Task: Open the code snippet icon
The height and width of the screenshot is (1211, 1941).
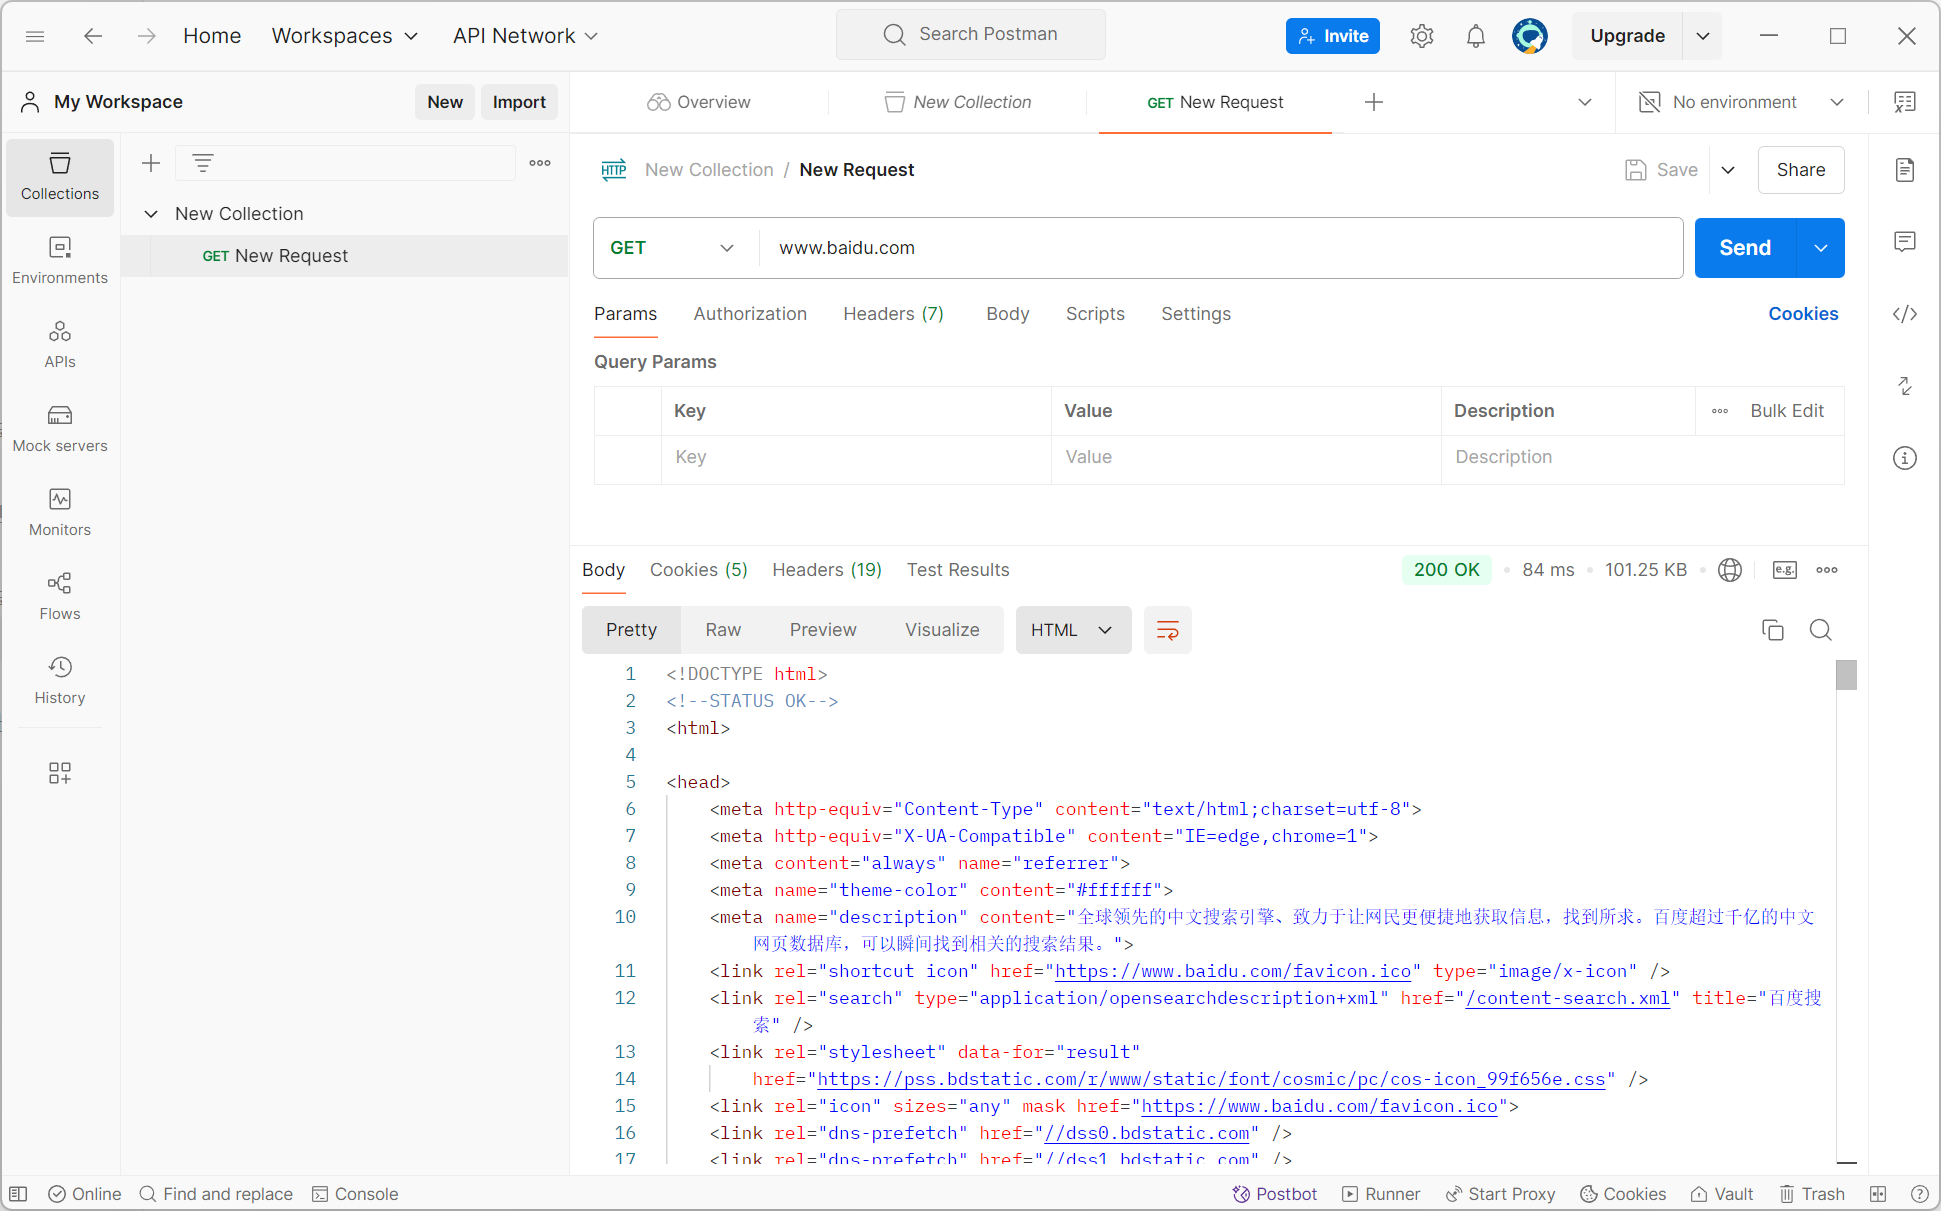Action: pyautogui.click(x=1905, y=314)
